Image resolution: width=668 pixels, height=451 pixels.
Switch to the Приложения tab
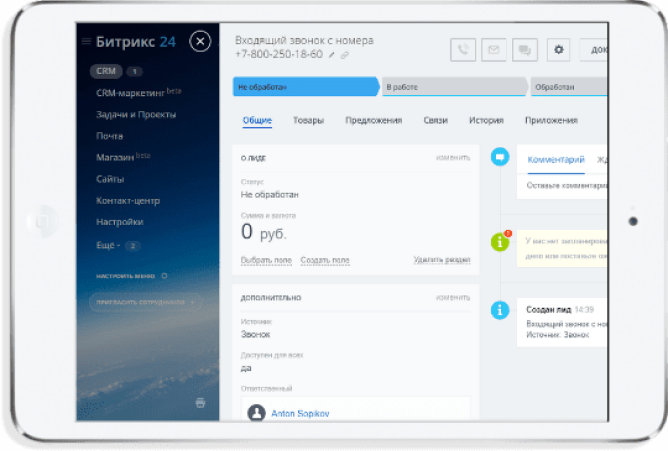point(551,121)
